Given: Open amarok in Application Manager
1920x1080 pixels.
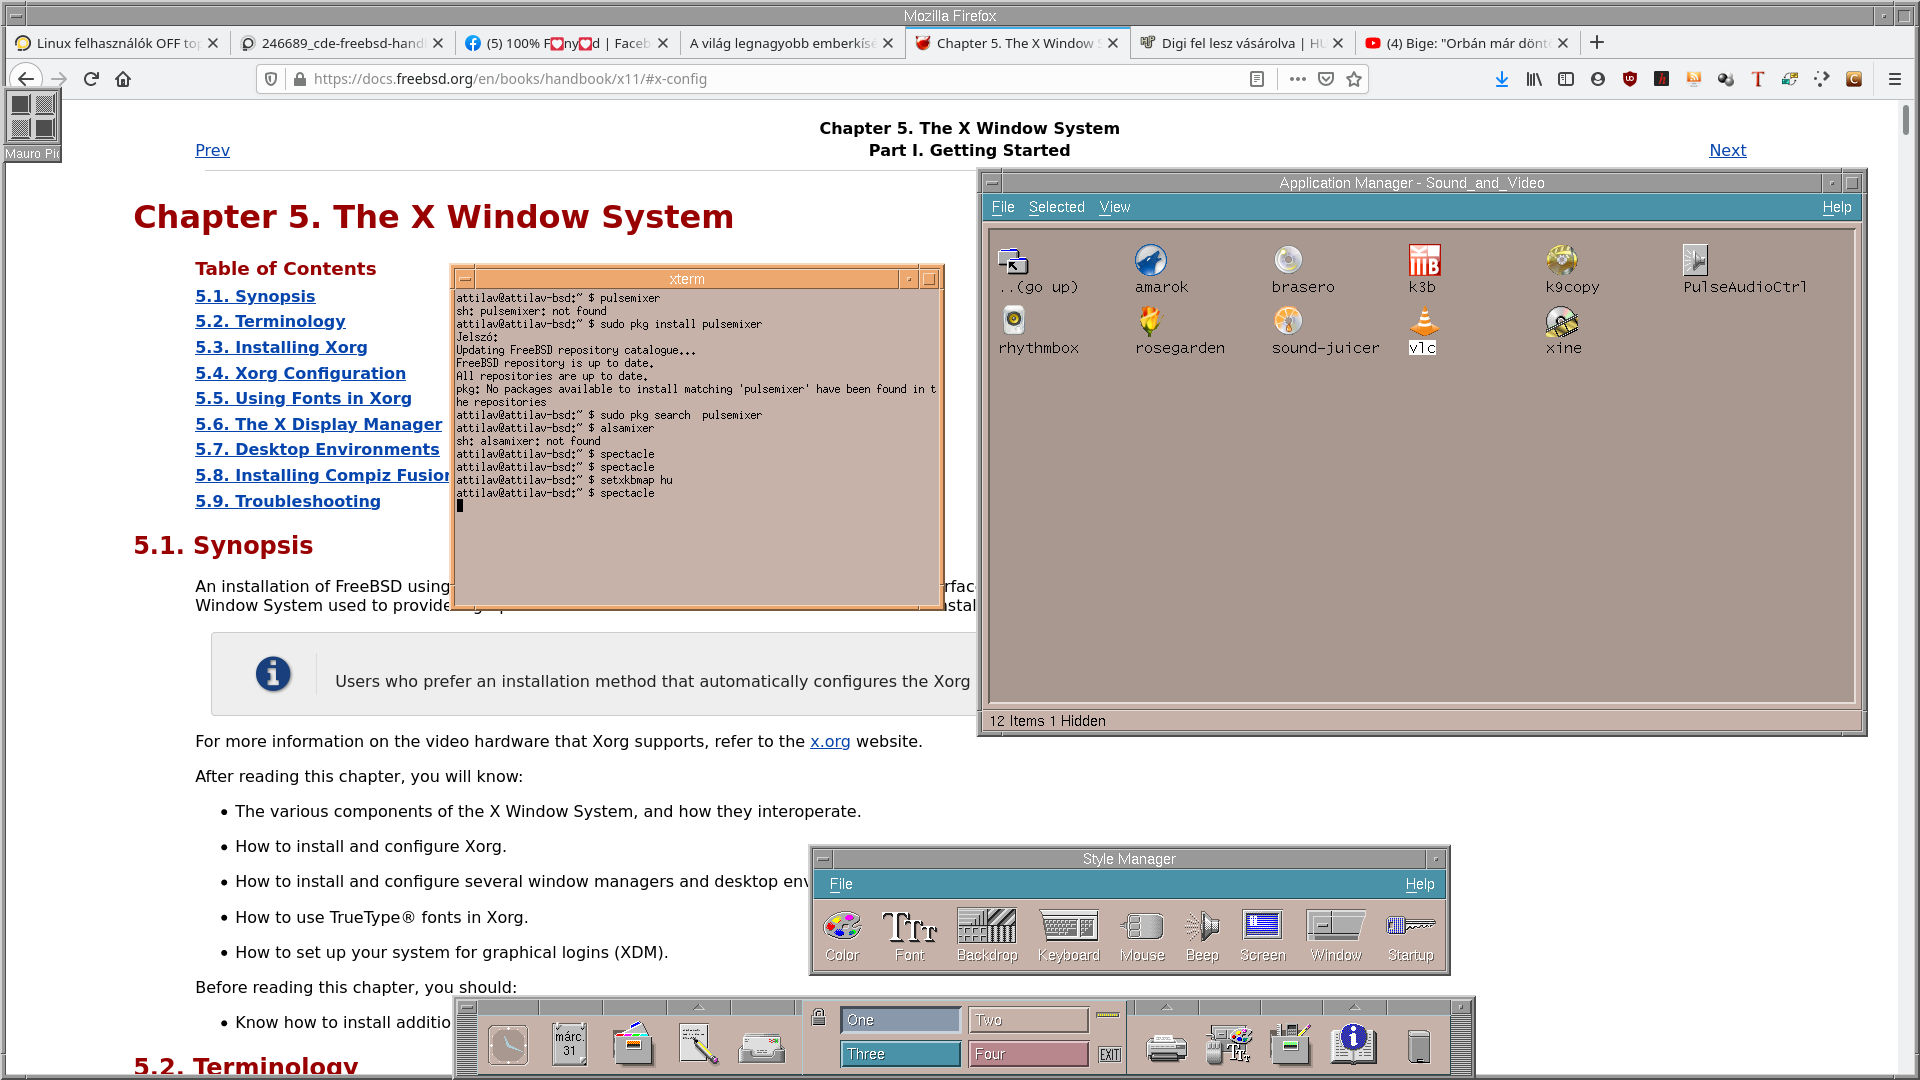Looking at the screenshot, I should click(x=1151, y=260).
